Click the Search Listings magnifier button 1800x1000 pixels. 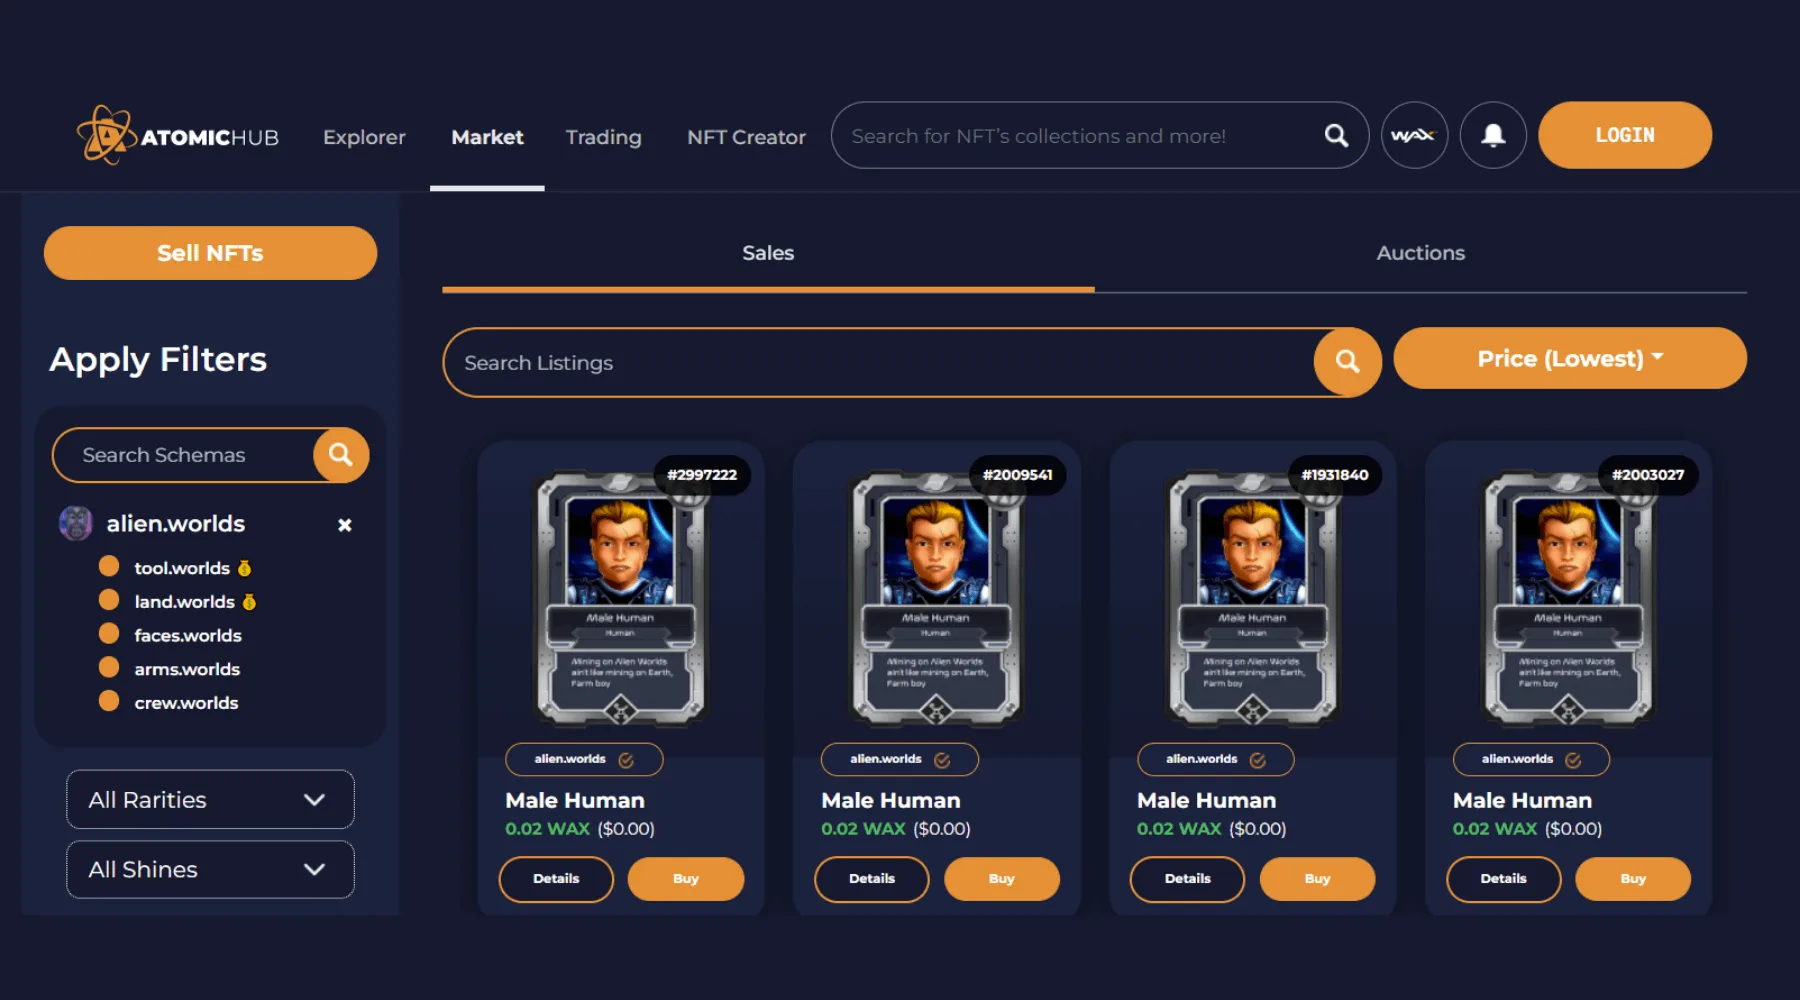pyautogui.click(x=1347, y=362)
